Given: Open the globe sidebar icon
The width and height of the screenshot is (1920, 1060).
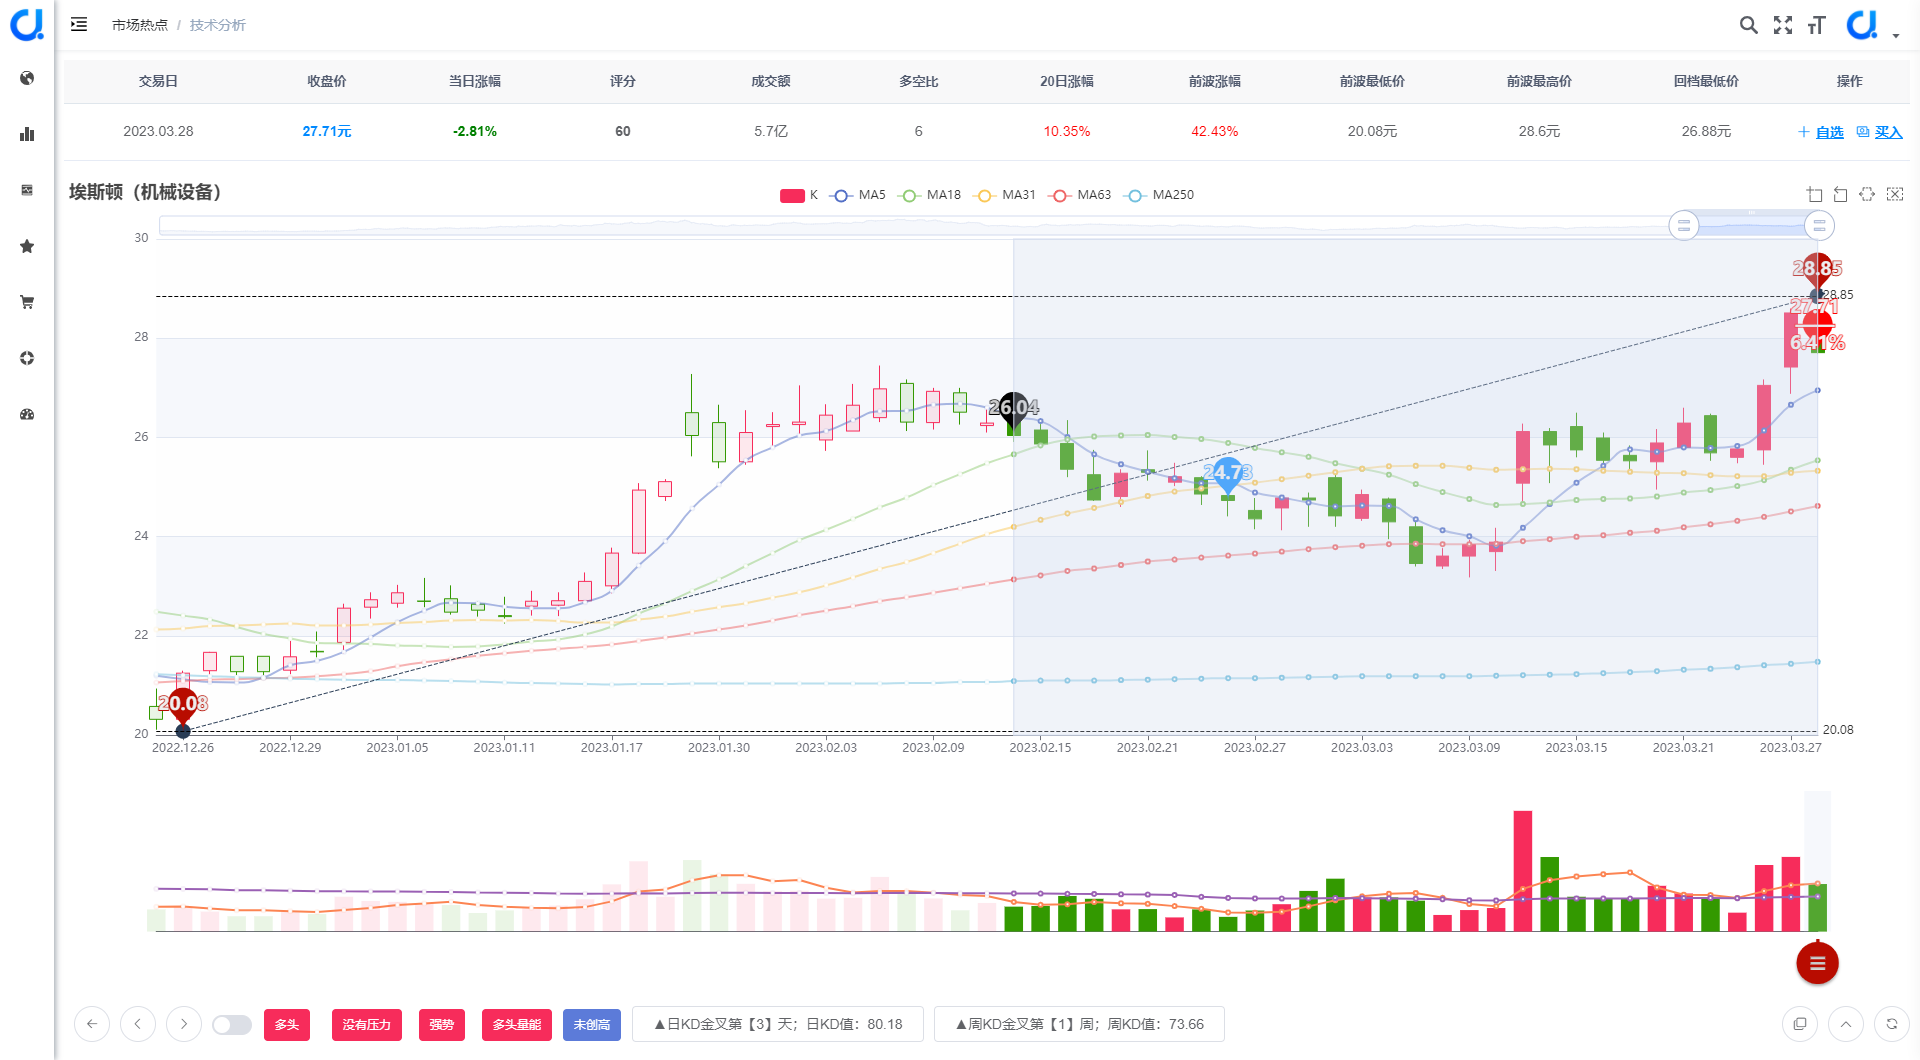Looking at the screenshot, I should click(x=27, y=78).
